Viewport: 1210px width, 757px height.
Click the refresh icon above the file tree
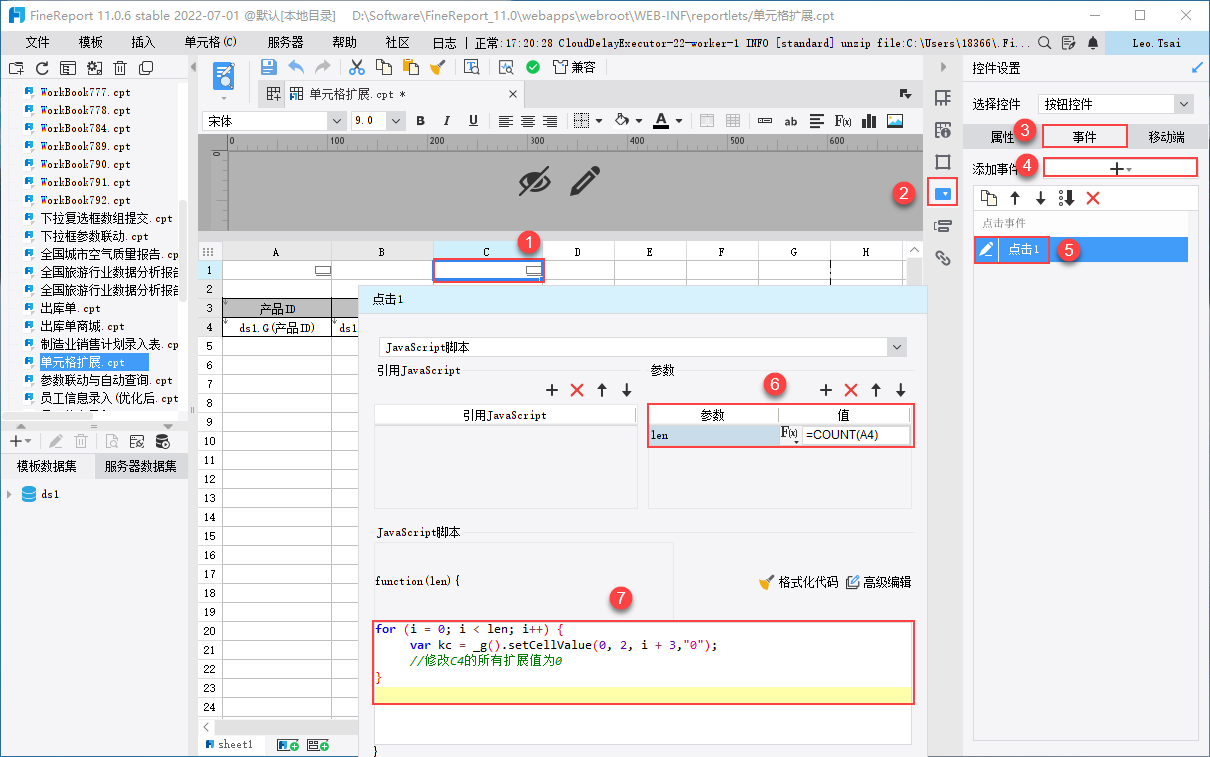(42, 68)
